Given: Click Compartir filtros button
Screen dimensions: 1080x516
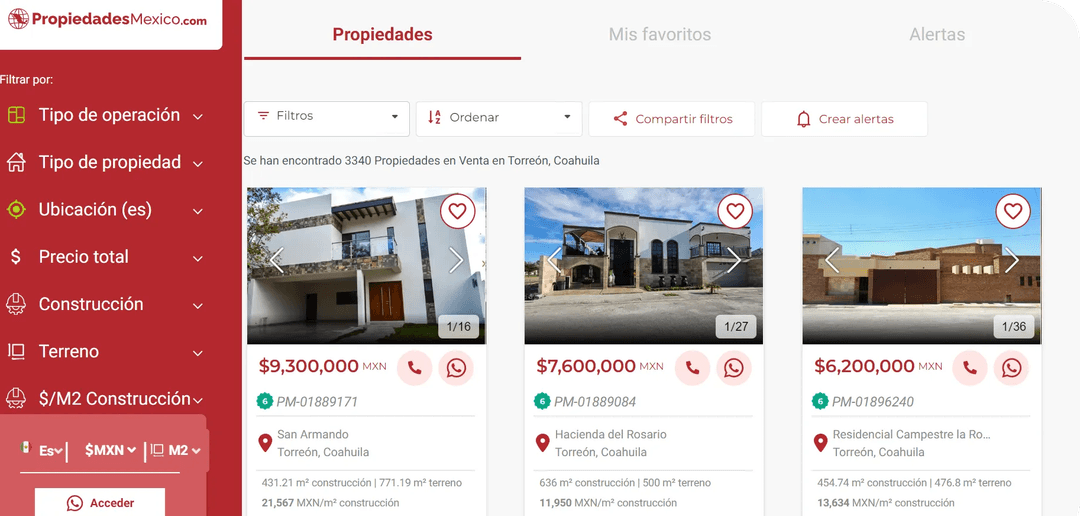Looking at the screenshot, I should click(672, 118).
